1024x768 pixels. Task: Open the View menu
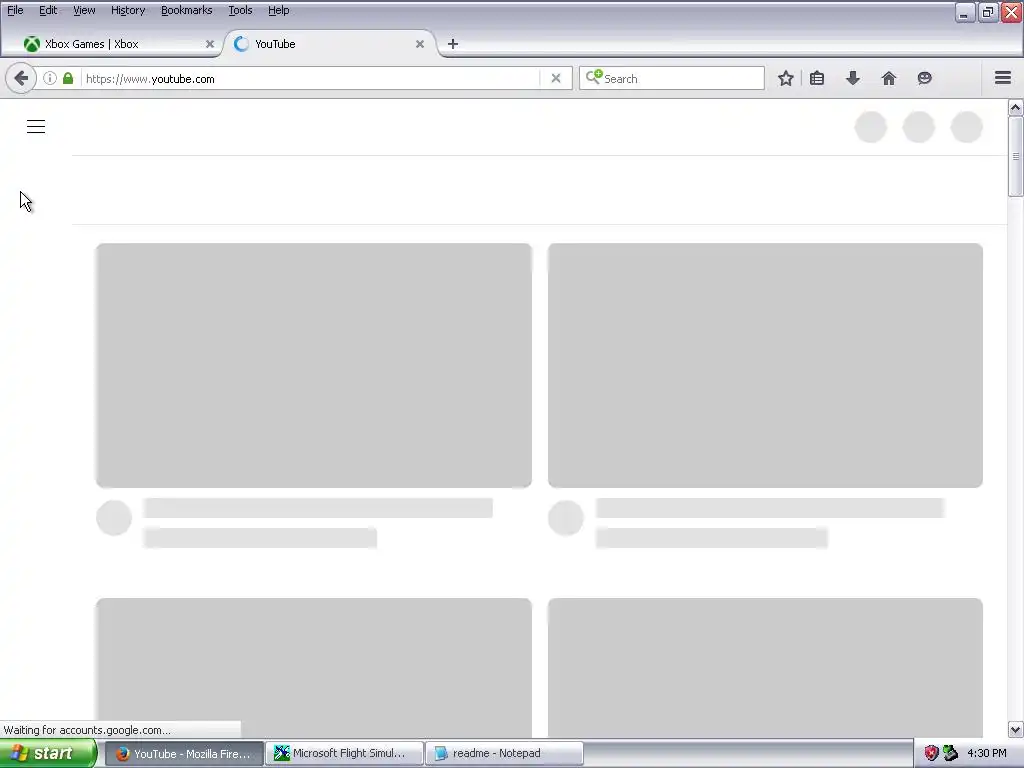coord(84,10)
